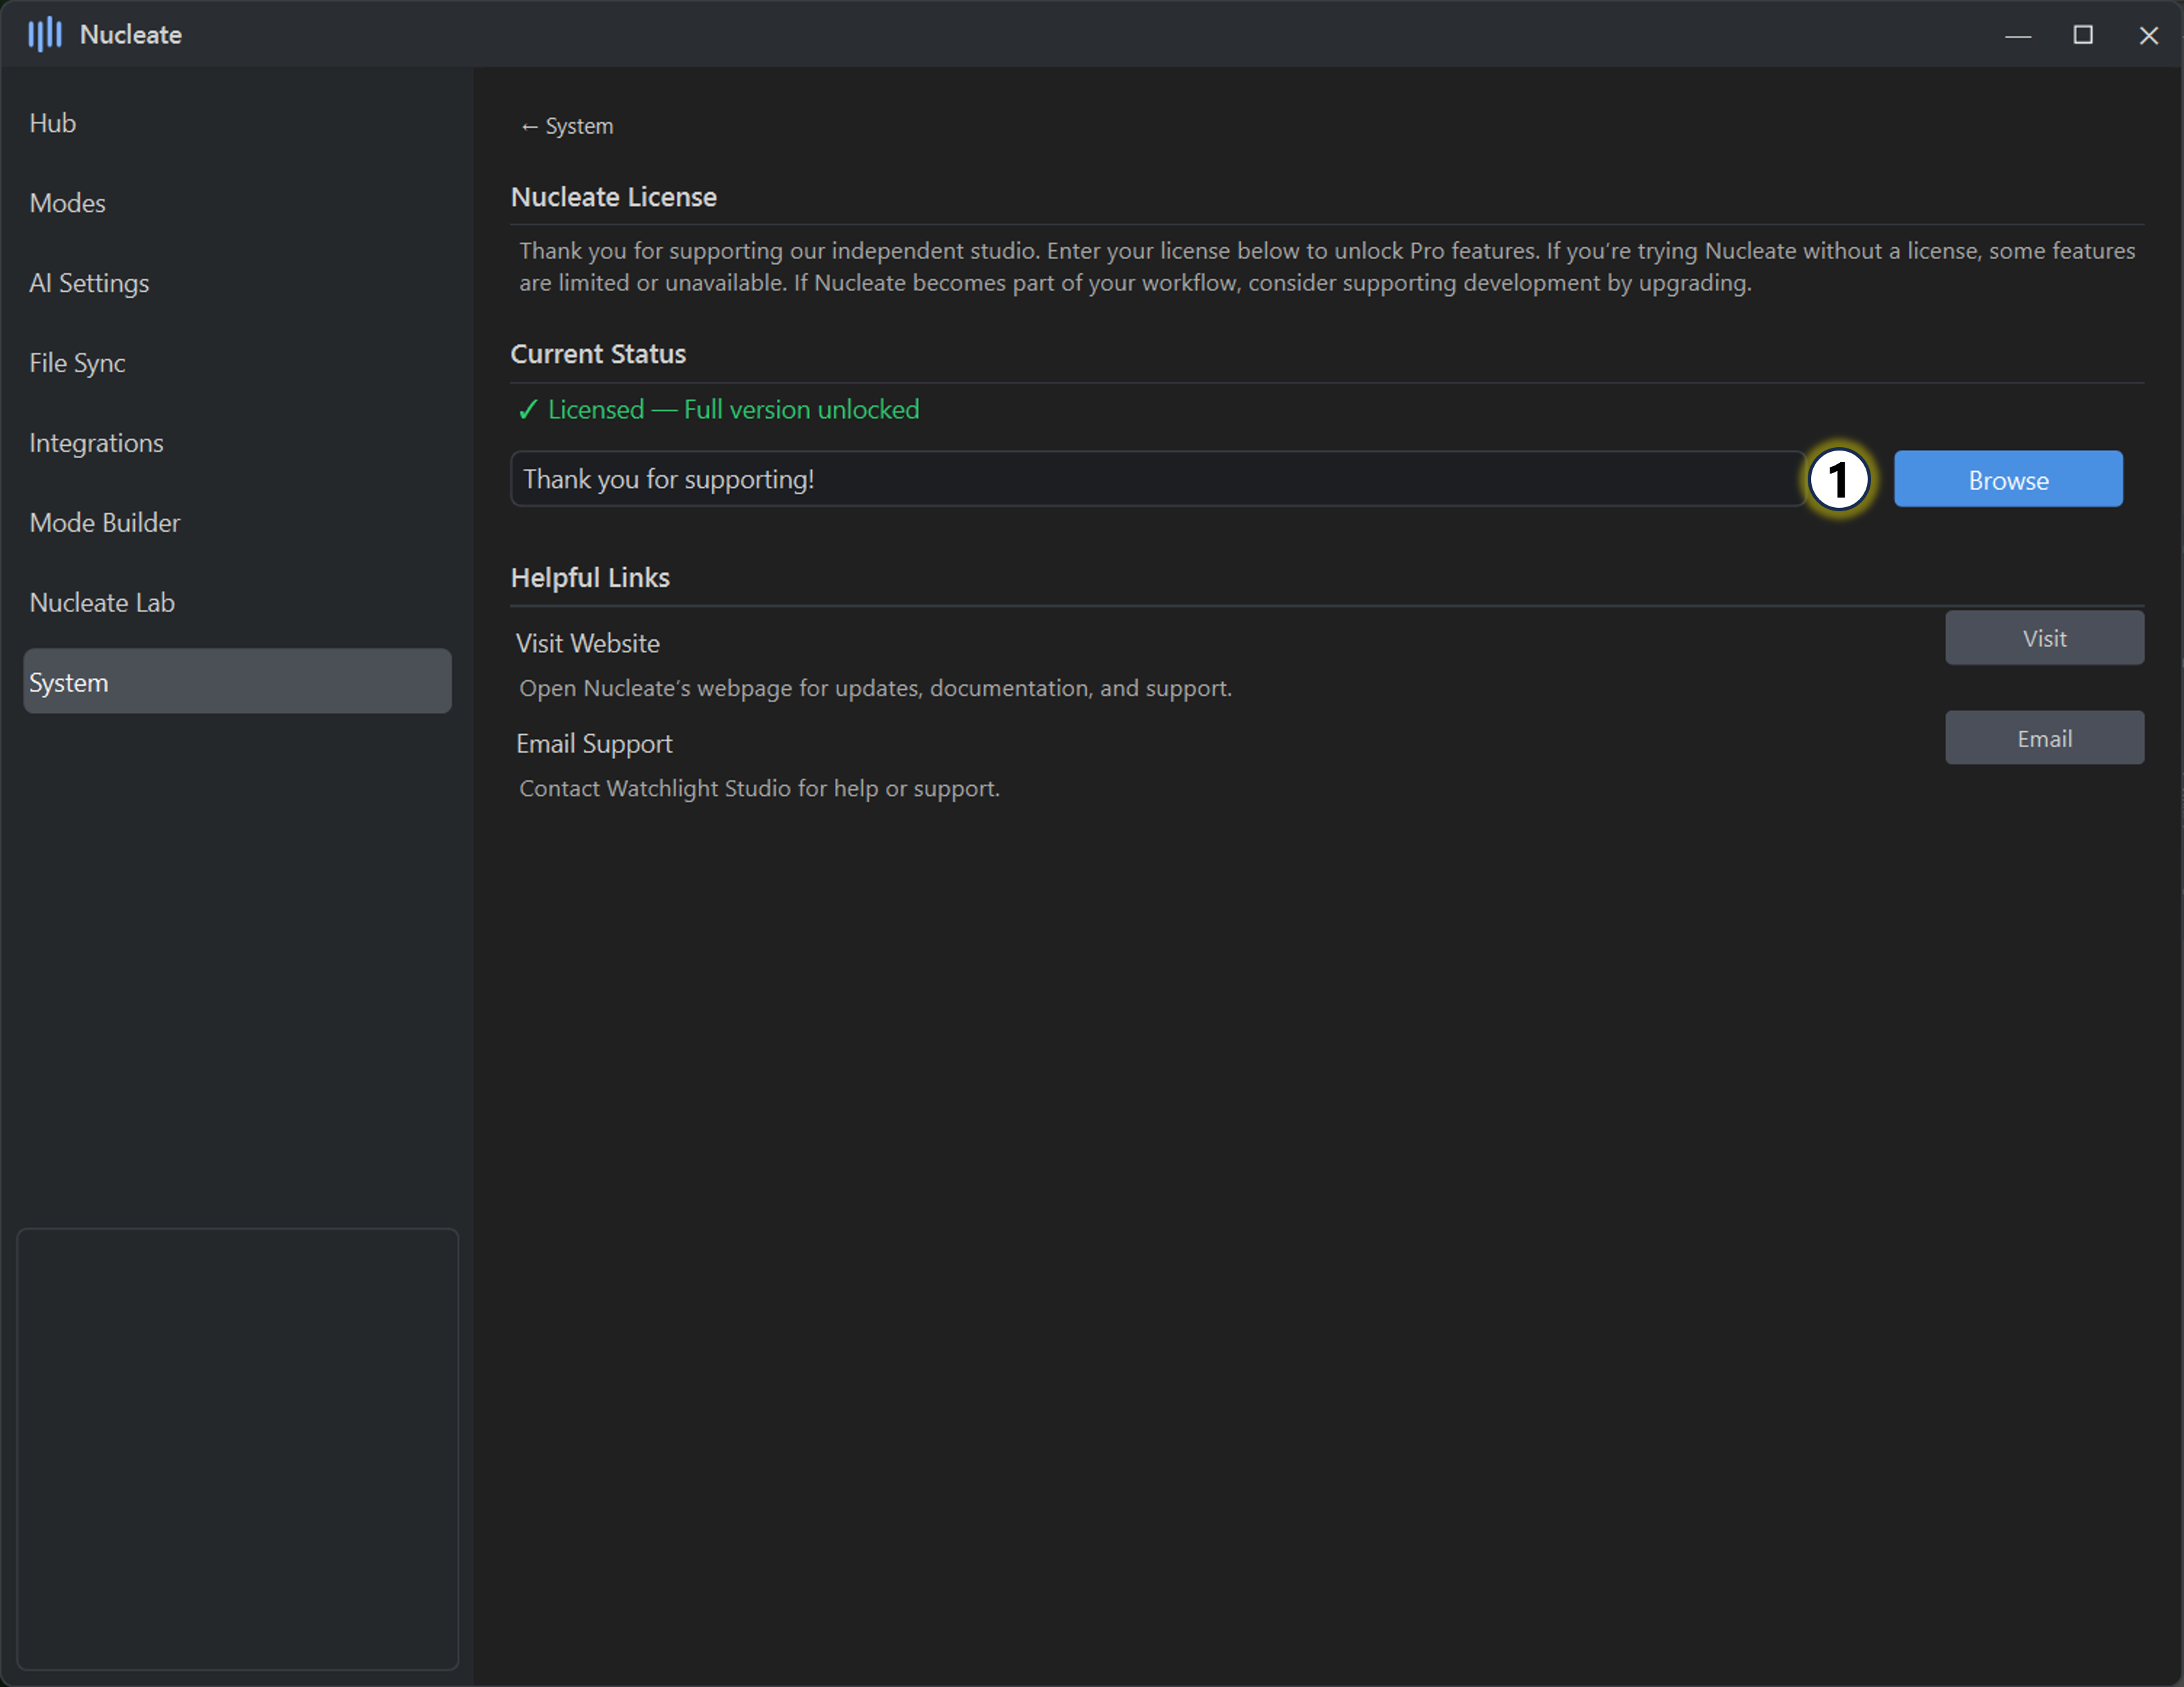Go back via the System arrow link
The width and height of the screenshot is (2184, 1687).
click(566, 126)
